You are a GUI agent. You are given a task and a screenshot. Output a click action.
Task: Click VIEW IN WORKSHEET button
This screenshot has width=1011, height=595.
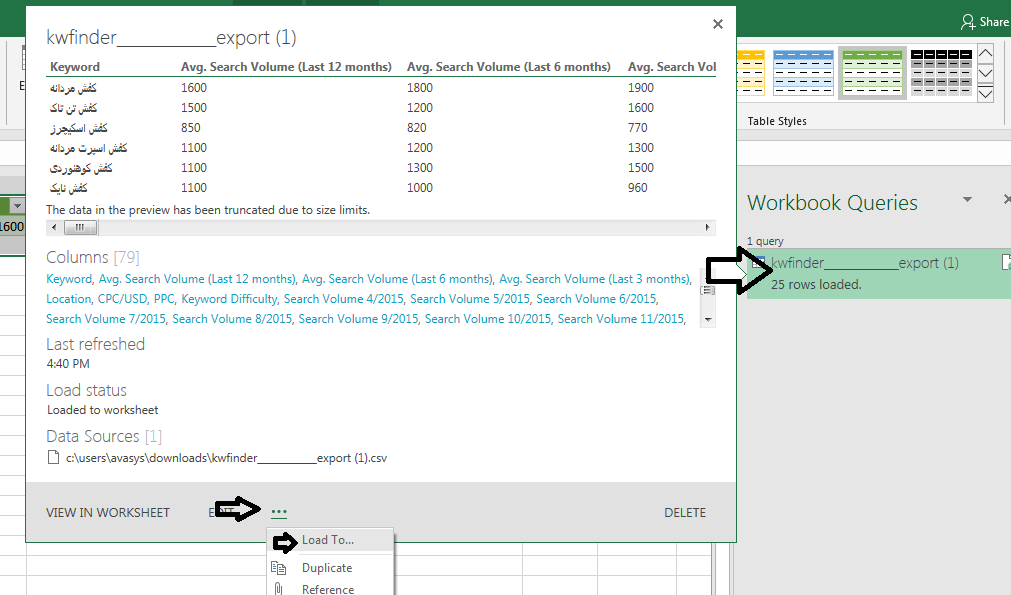[x=108, y=512]
